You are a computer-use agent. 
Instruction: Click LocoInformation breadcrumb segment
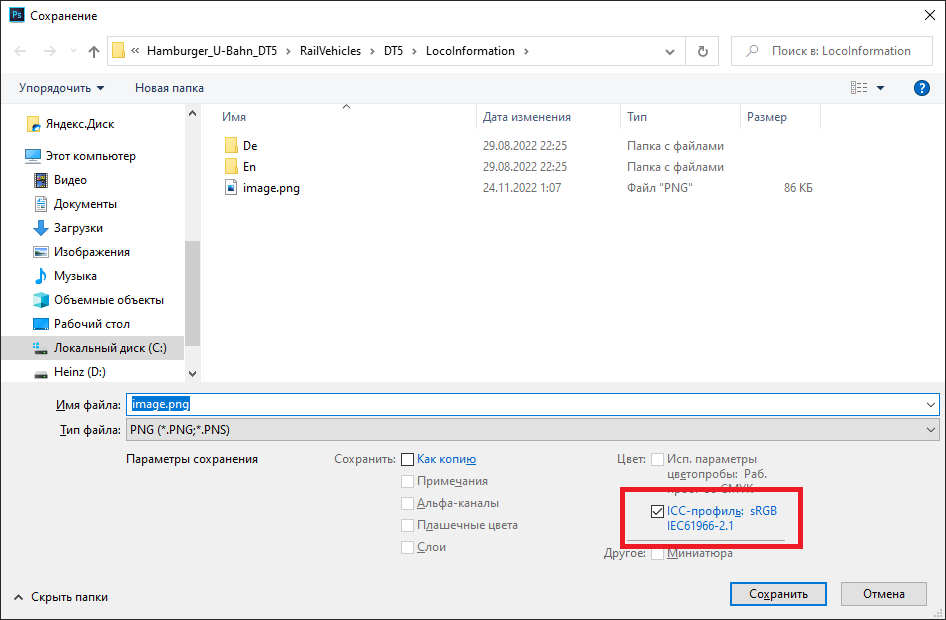pos(470,51)
